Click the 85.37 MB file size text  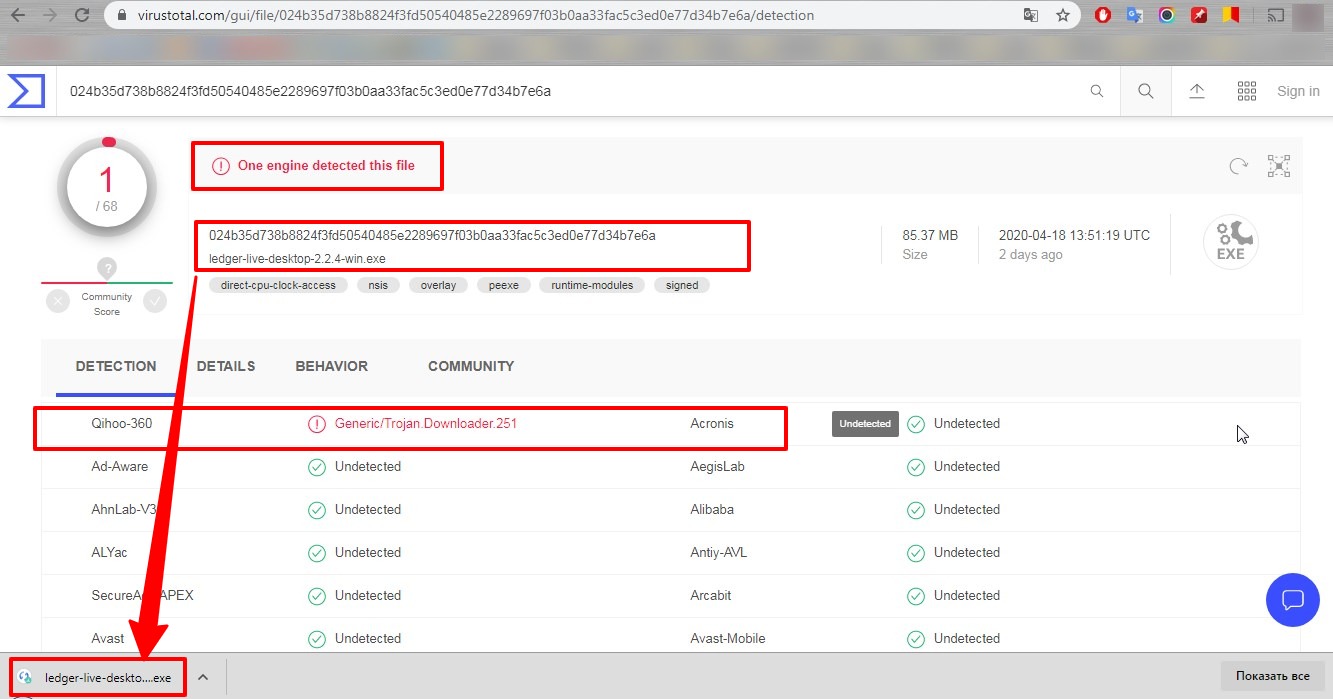930,236
